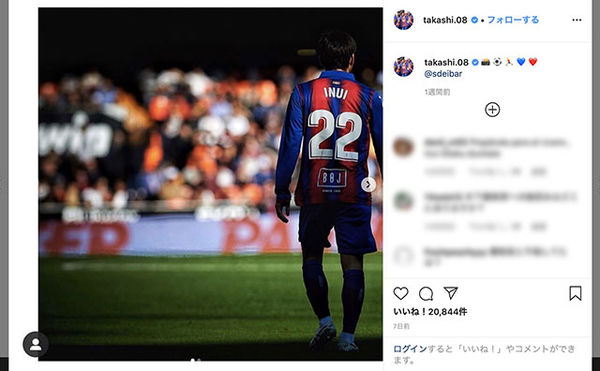Viewport: 600px width, 371px height.
Task: Open takashi.08 profile picture in header
Action: coord(403,20)
